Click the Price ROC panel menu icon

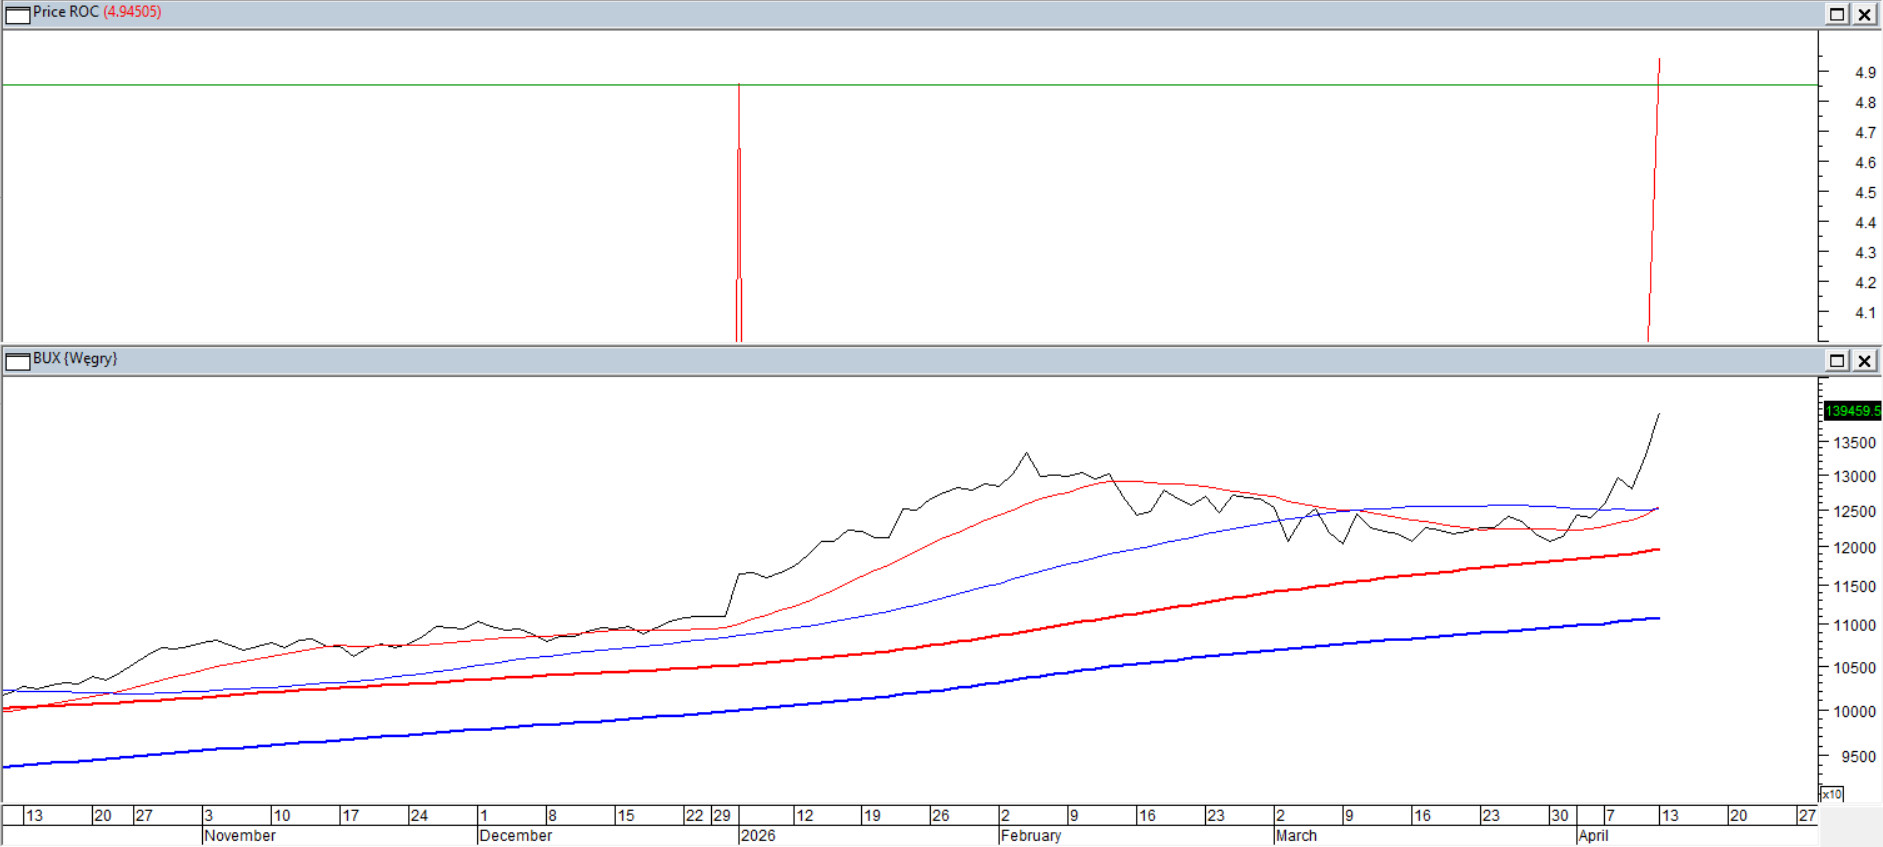pos(17,14)
